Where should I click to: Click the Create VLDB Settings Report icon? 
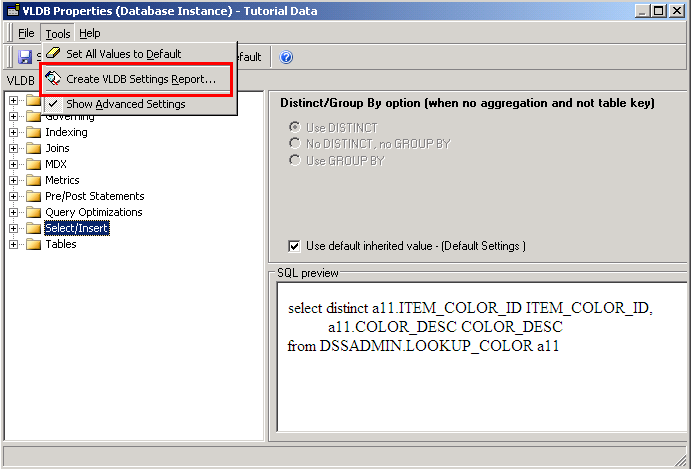tap(54, 78)
